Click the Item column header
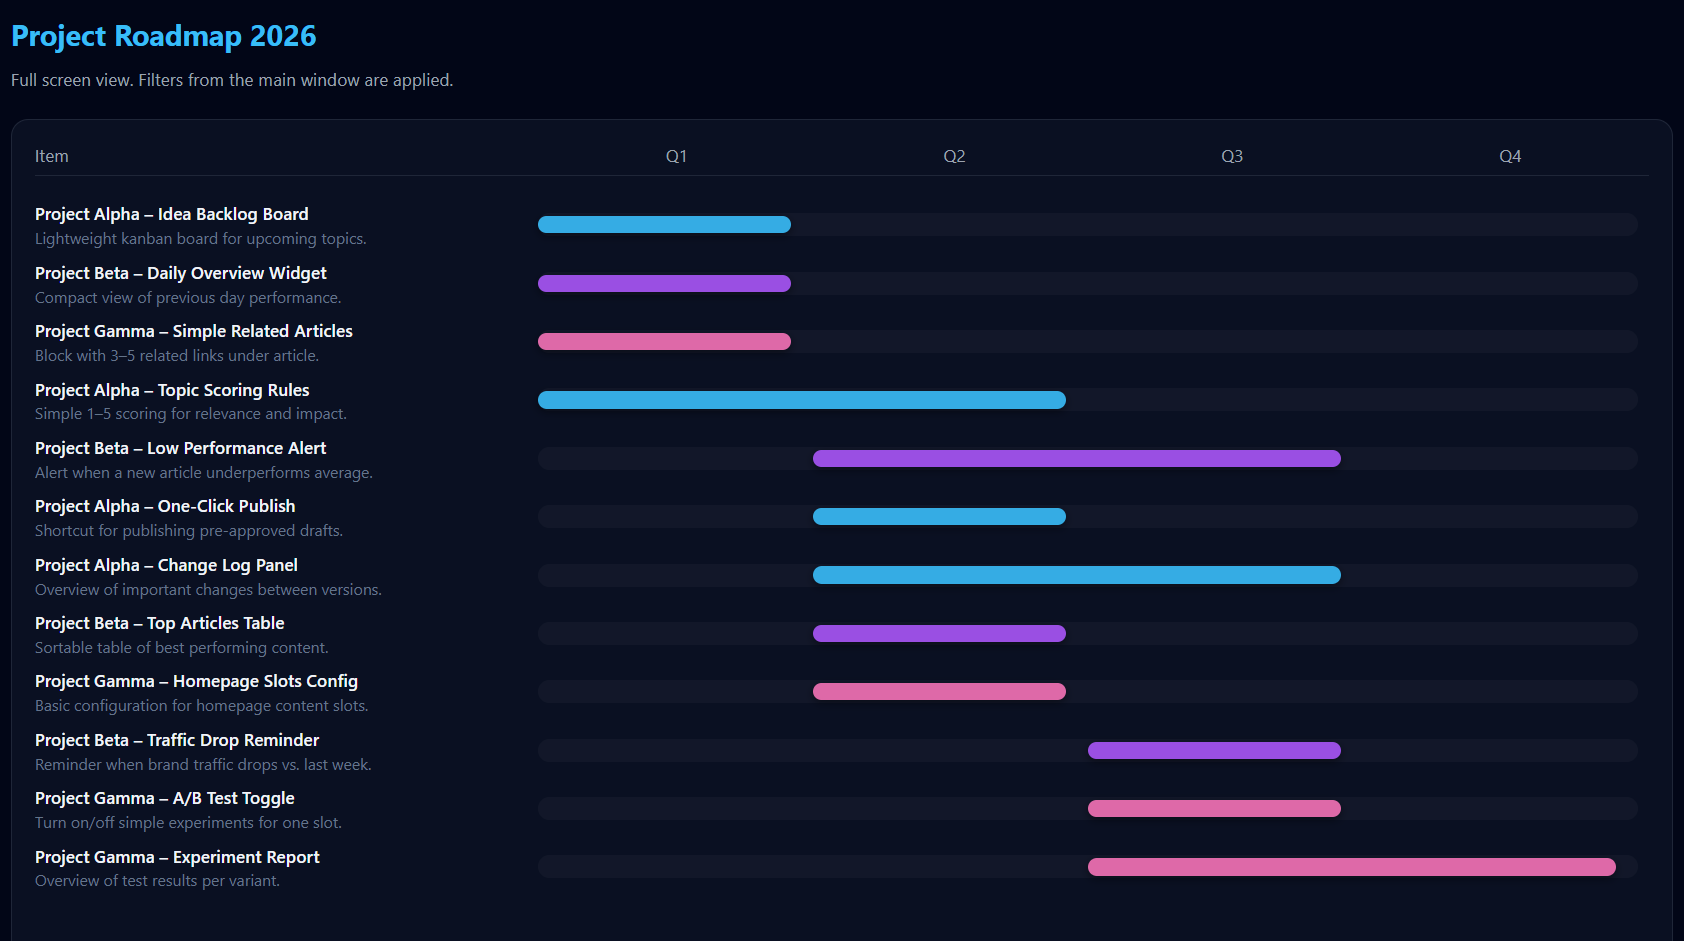The height and width of the screenshot is (941, 1684). click(x=52, y=156)
